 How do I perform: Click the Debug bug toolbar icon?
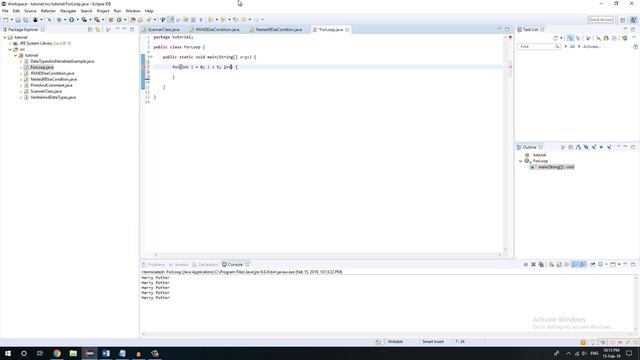(x=59, y=20)
